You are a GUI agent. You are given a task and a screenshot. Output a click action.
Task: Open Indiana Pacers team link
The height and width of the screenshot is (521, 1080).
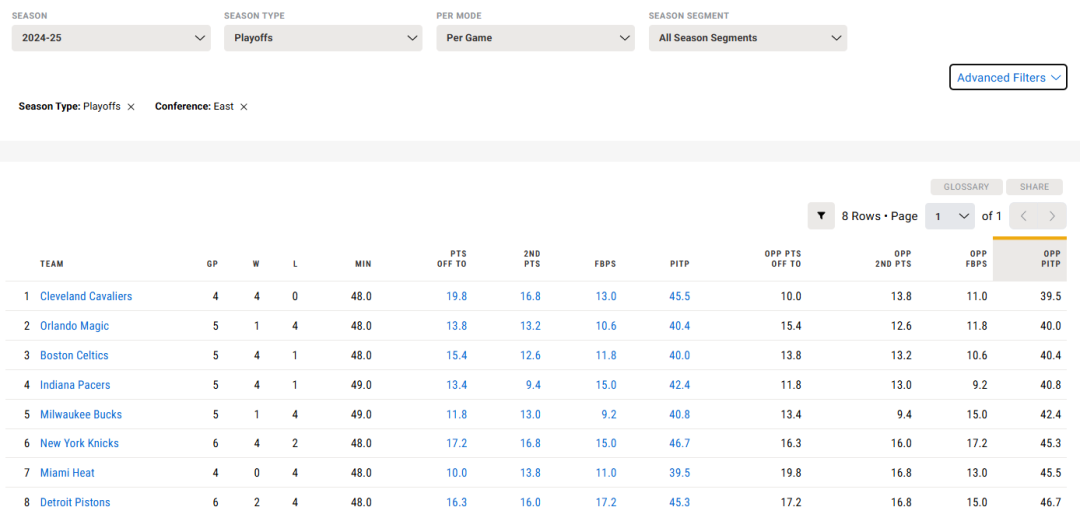point(75,385)
